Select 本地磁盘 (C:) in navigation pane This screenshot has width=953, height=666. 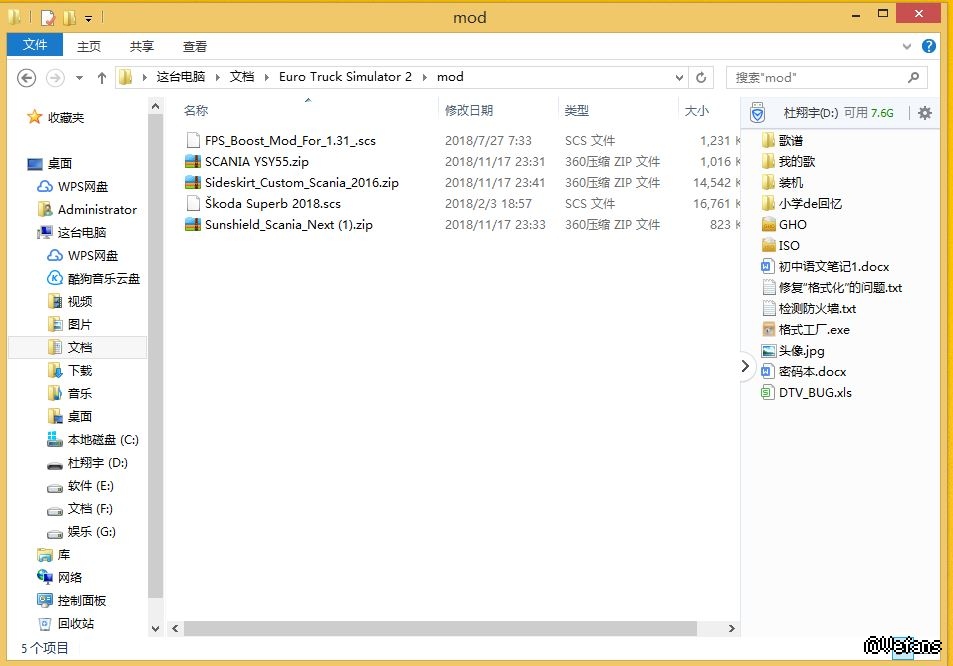coord(102,440)
